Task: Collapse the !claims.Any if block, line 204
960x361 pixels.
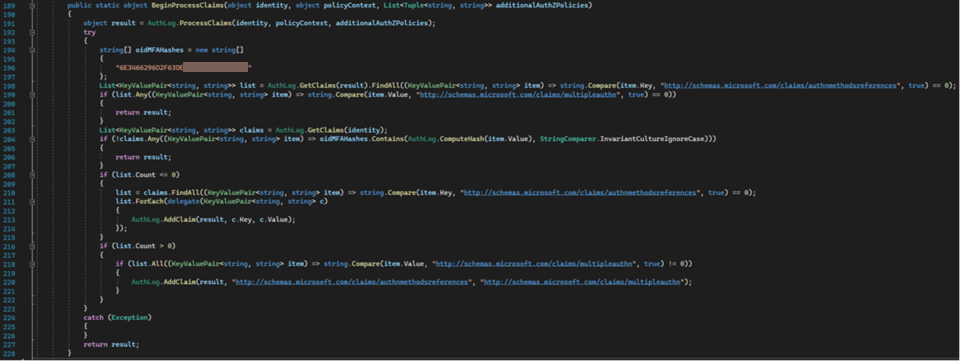Action: (x=31, y=140)
